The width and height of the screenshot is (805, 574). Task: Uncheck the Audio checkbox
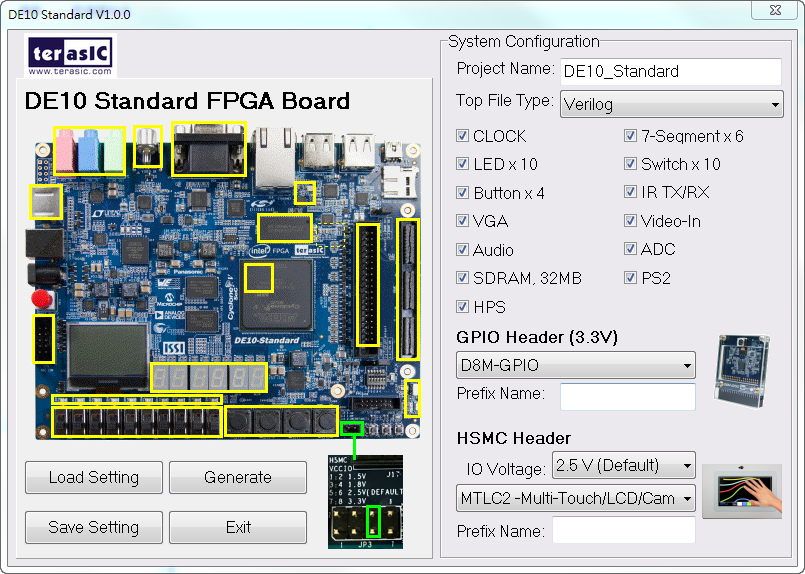pyautogui.click(x=462, y=250)
